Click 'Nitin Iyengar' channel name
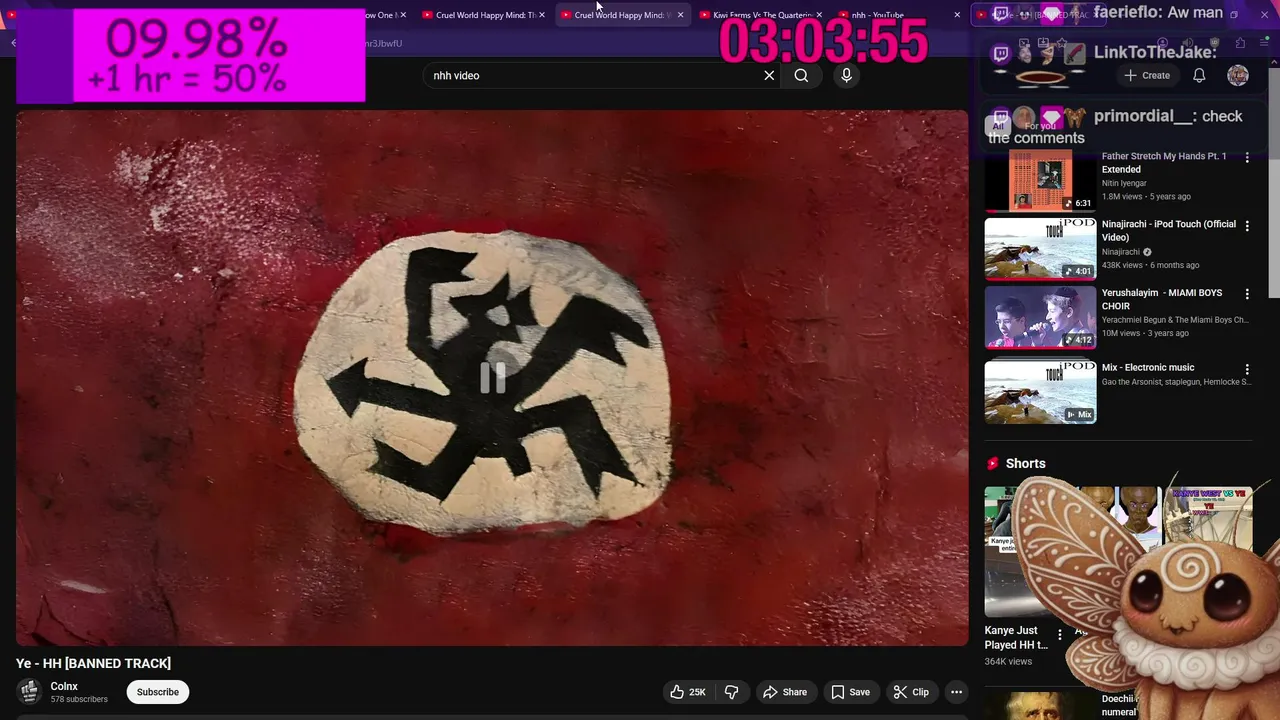This screenshot has height=720, width=1280. (x=1125, y=183)
